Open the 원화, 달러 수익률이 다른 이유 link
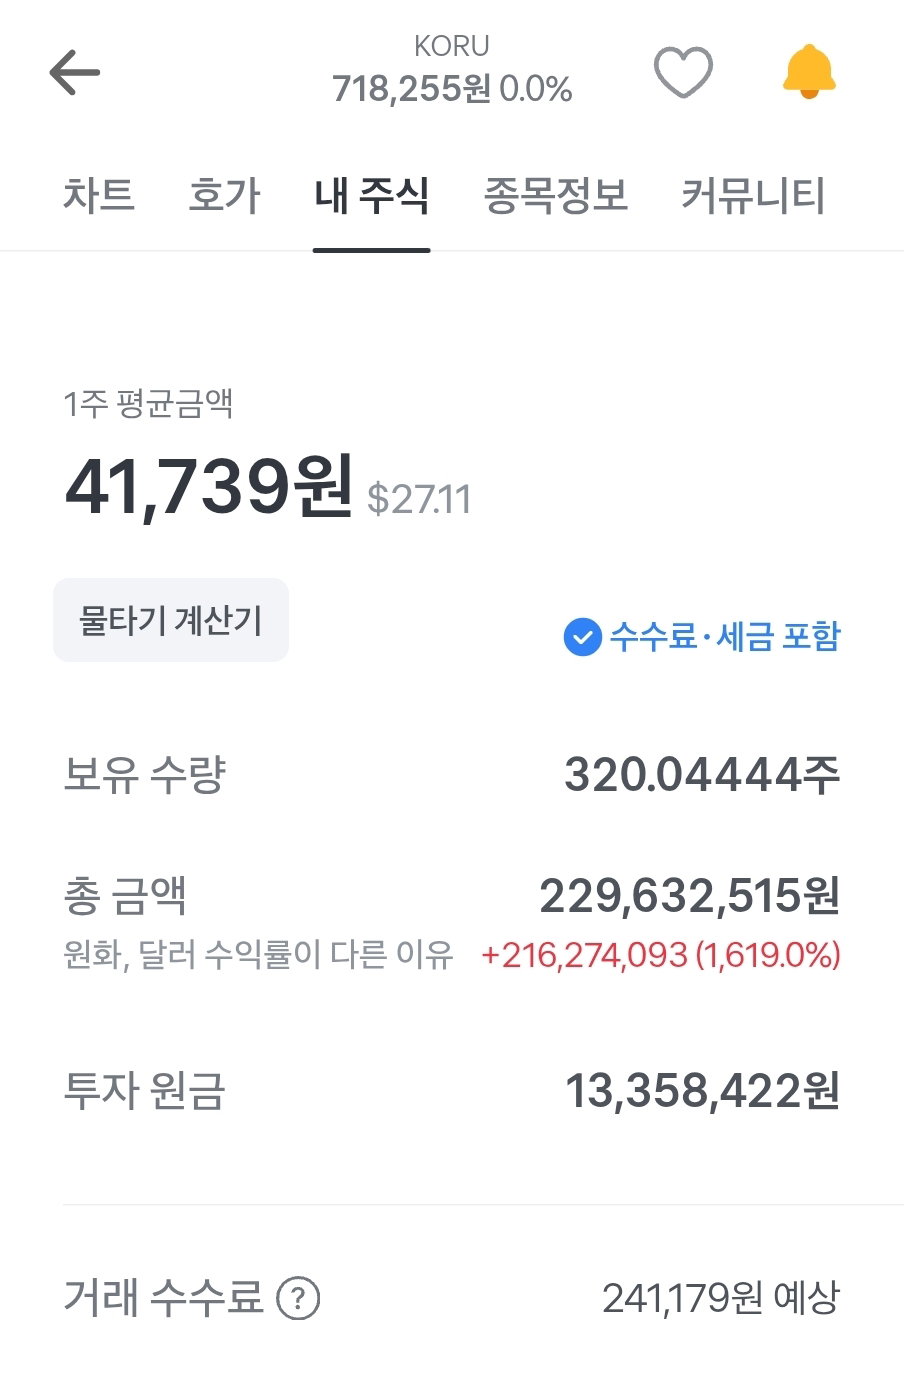The width and height of the screenshot is (904, 1383). pos(258,954)
